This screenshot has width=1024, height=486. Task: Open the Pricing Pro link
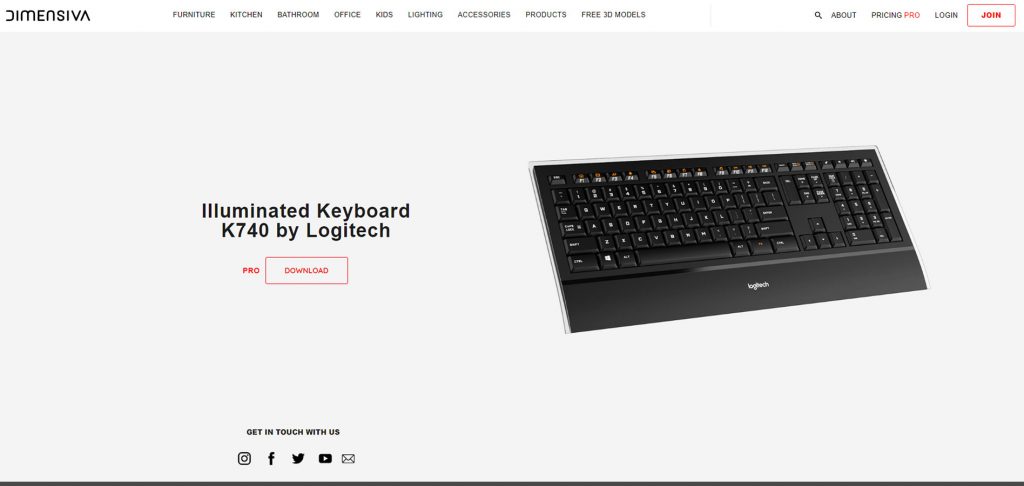895,15
